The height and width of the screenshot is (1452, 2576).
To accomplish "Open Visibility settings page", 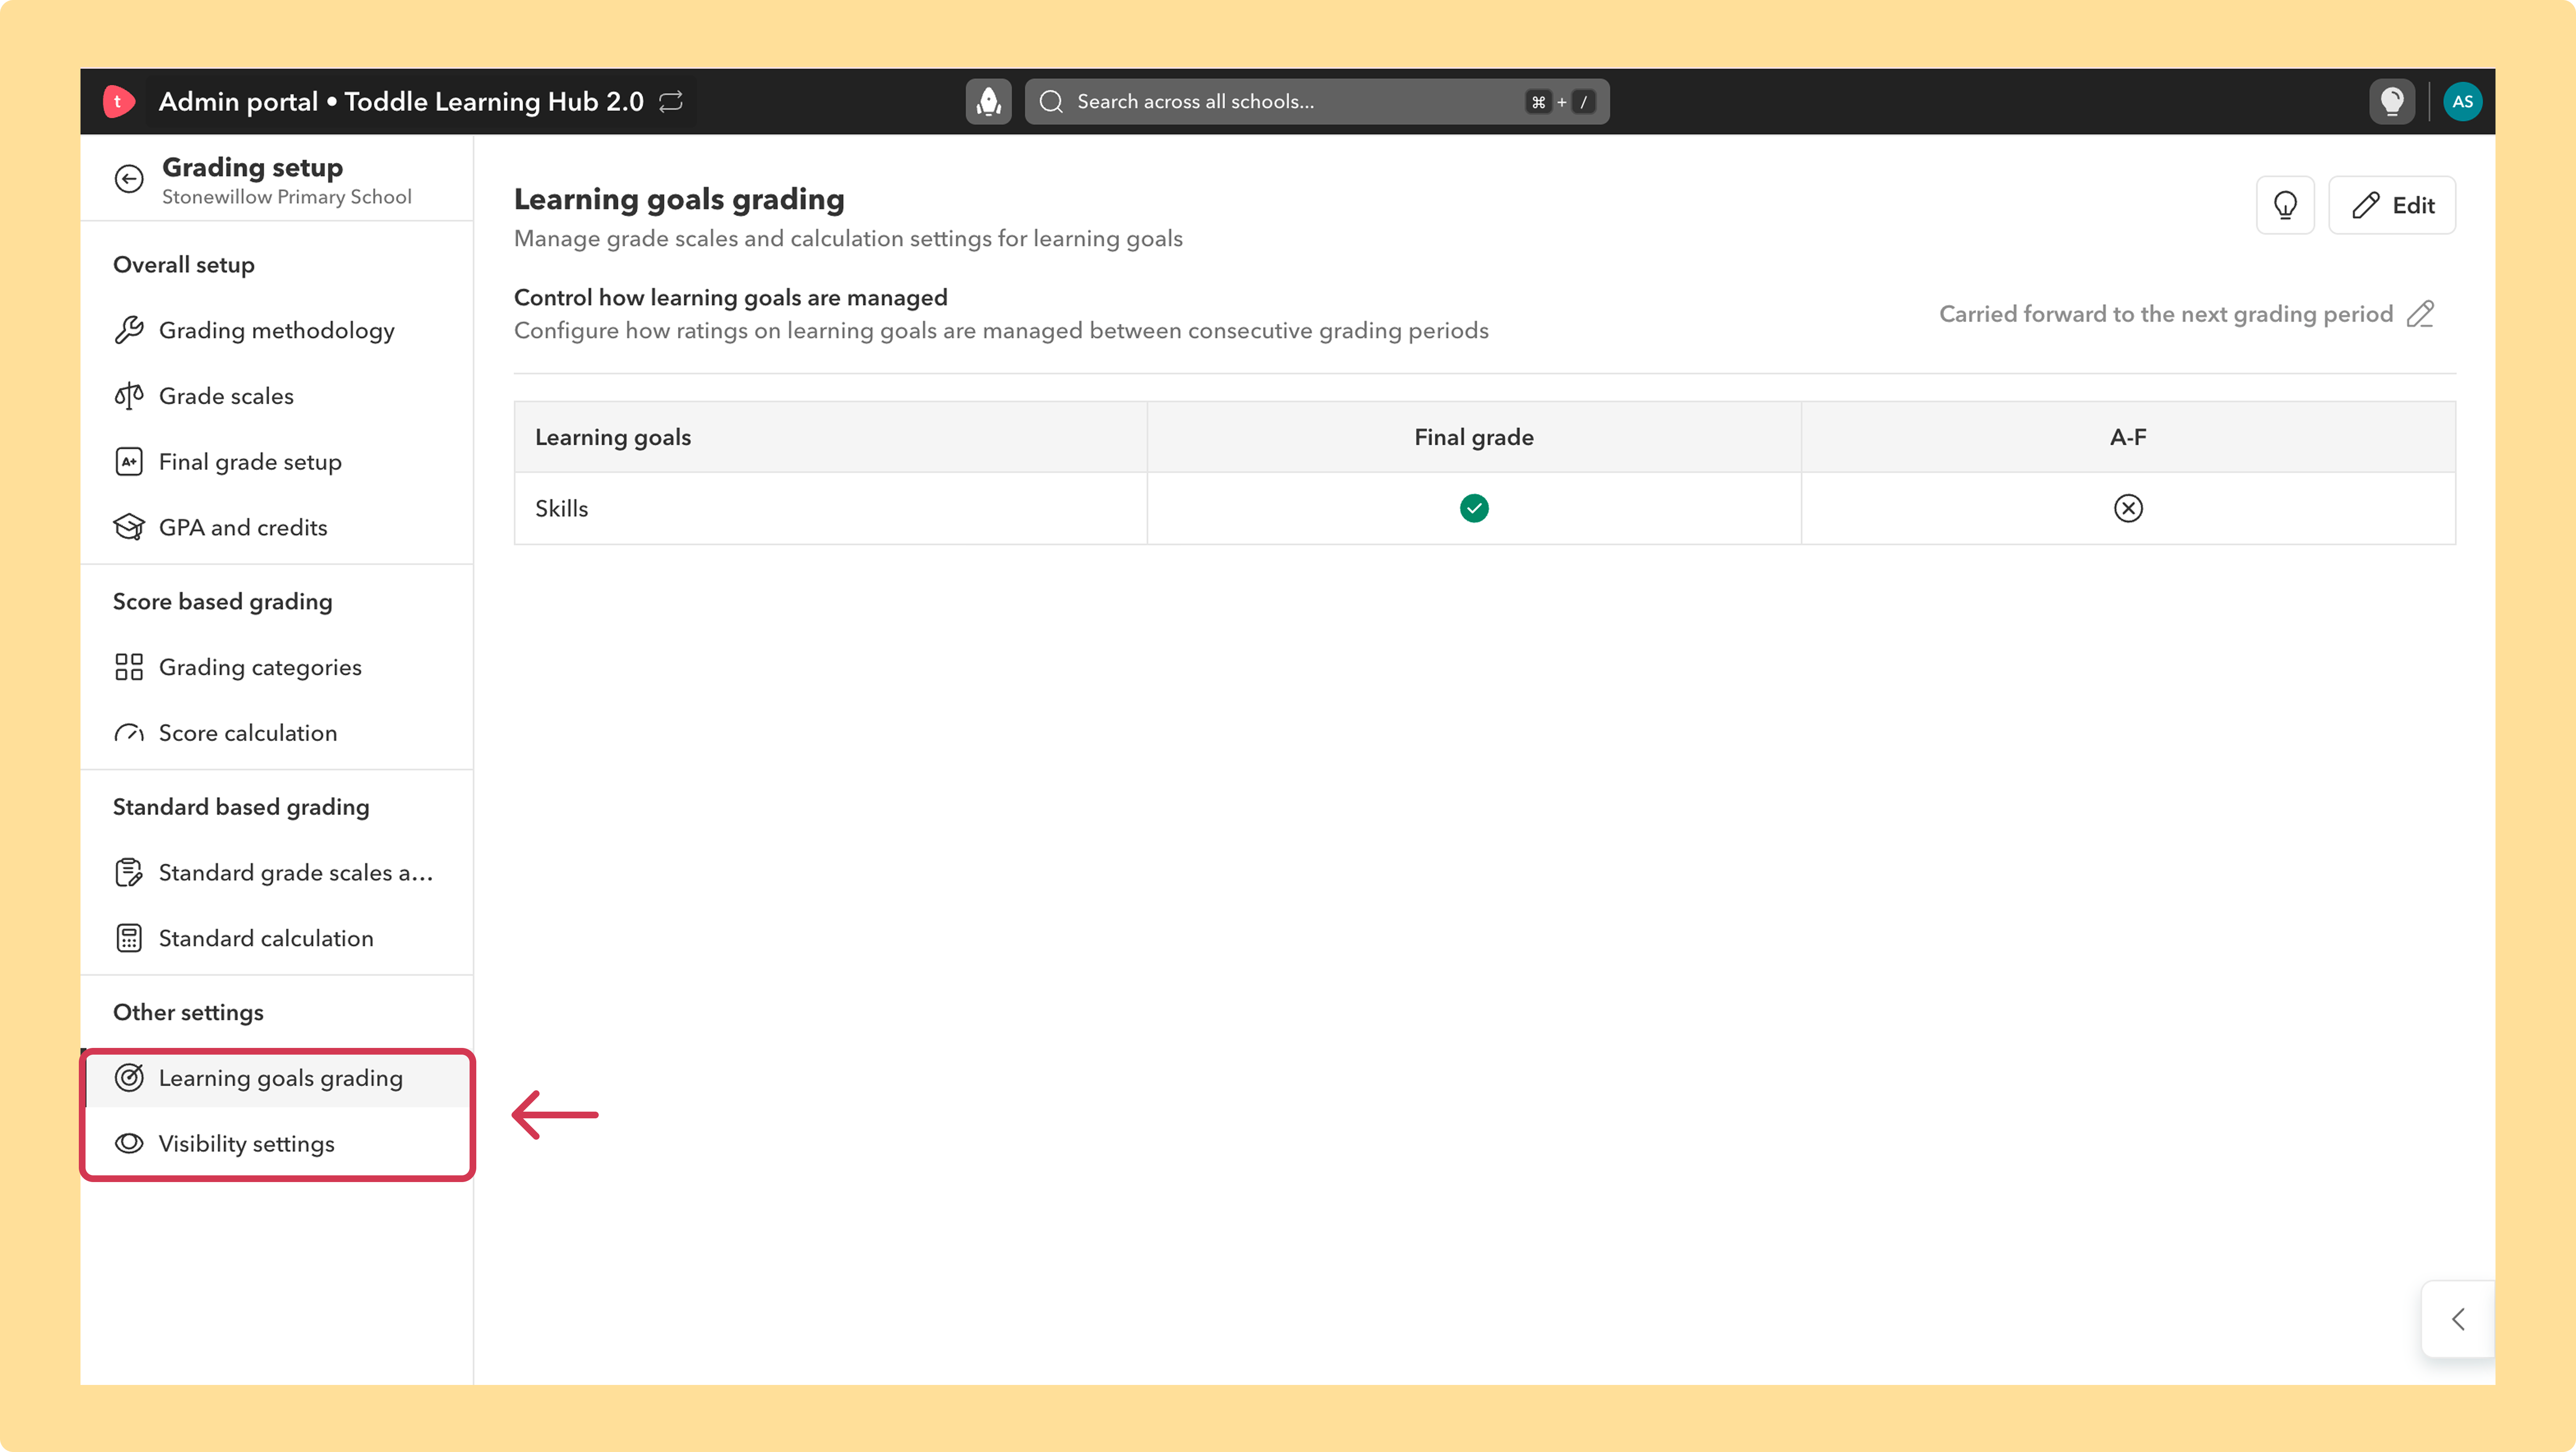I will point(277,1143).
